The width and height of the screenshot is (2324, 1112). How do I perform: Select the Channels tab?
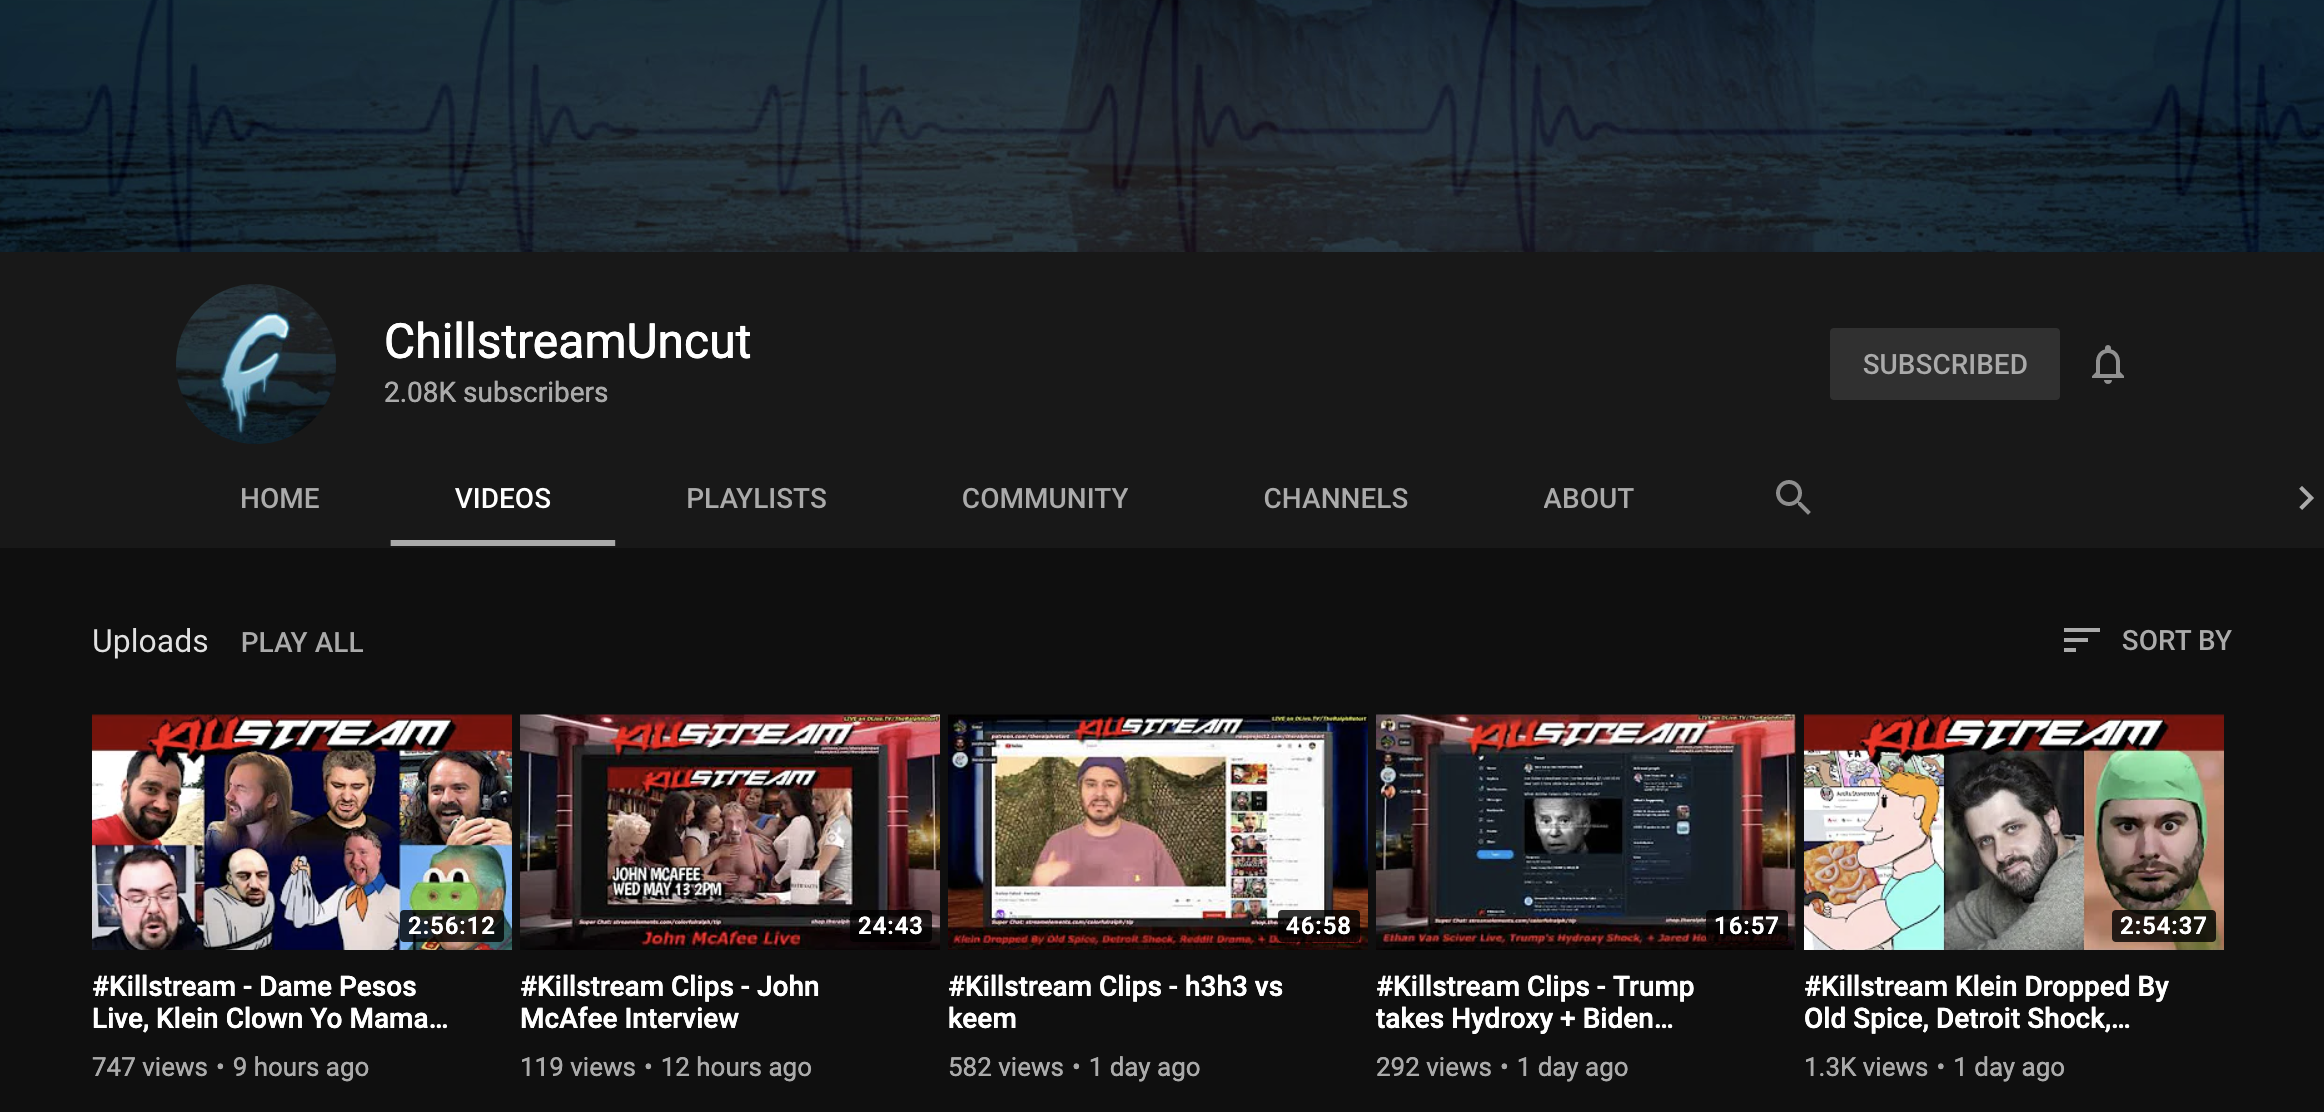click(x=1335, y=498)
